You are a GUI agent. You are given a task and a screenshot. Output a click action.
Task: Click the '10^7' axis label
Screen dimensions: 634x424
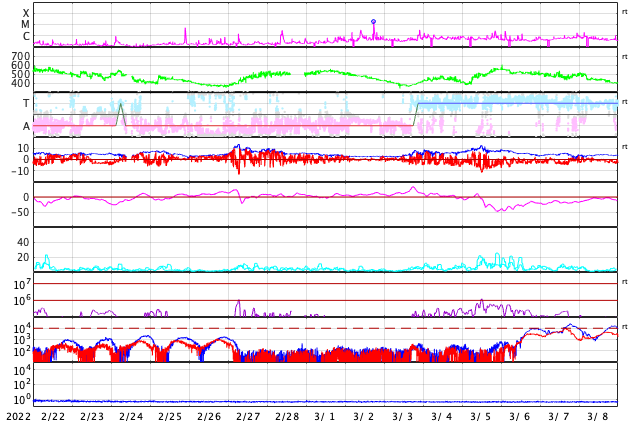pyautogui.click(x=22, y=284)
